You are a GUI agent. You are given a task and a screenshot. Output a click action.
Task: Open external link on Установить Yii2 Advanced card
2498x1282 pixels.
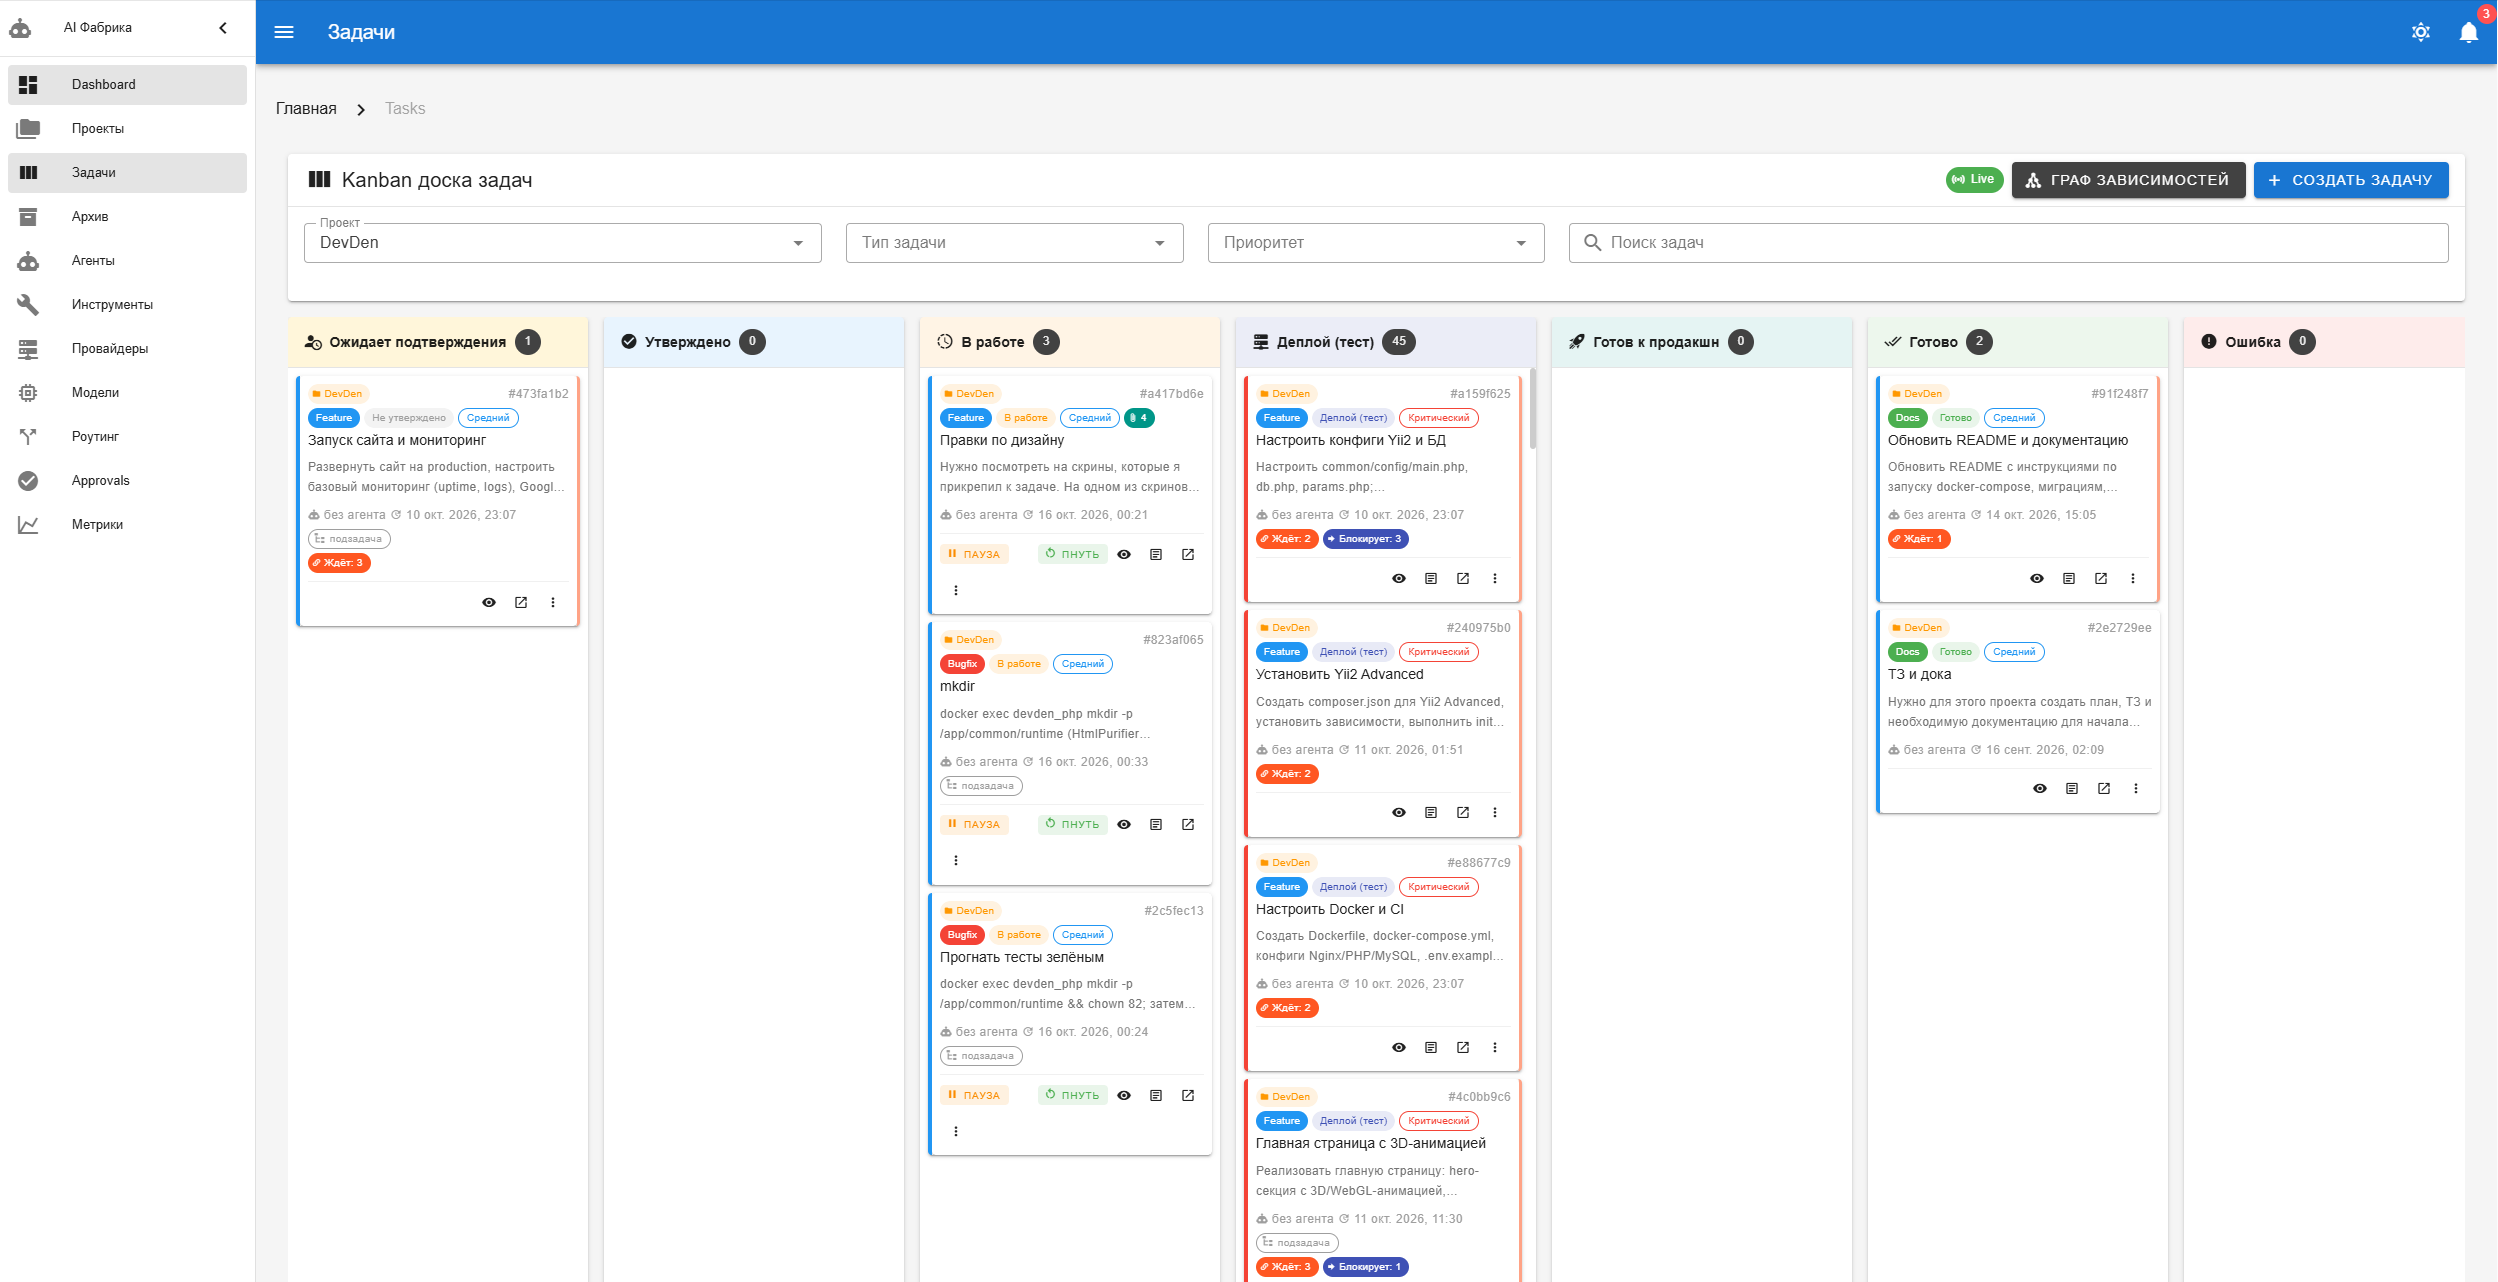pyautogui.click(x=1463, y=813)
